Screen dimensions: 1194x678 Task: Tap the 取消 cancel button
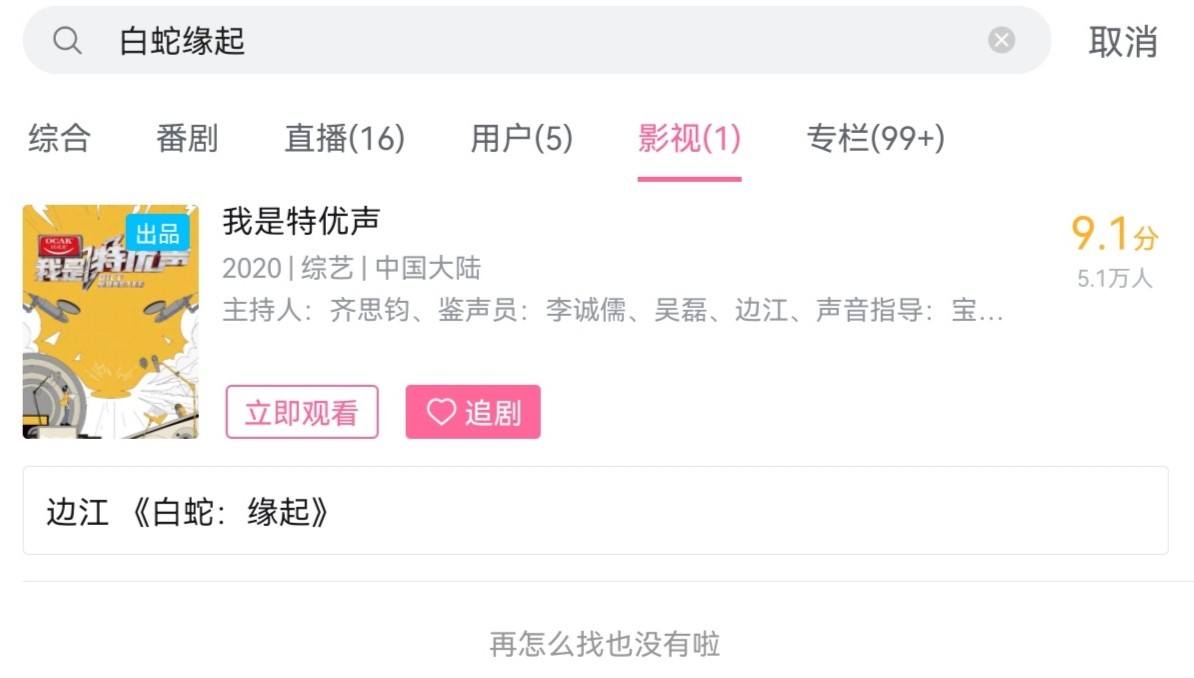(x=1122, y=42)
